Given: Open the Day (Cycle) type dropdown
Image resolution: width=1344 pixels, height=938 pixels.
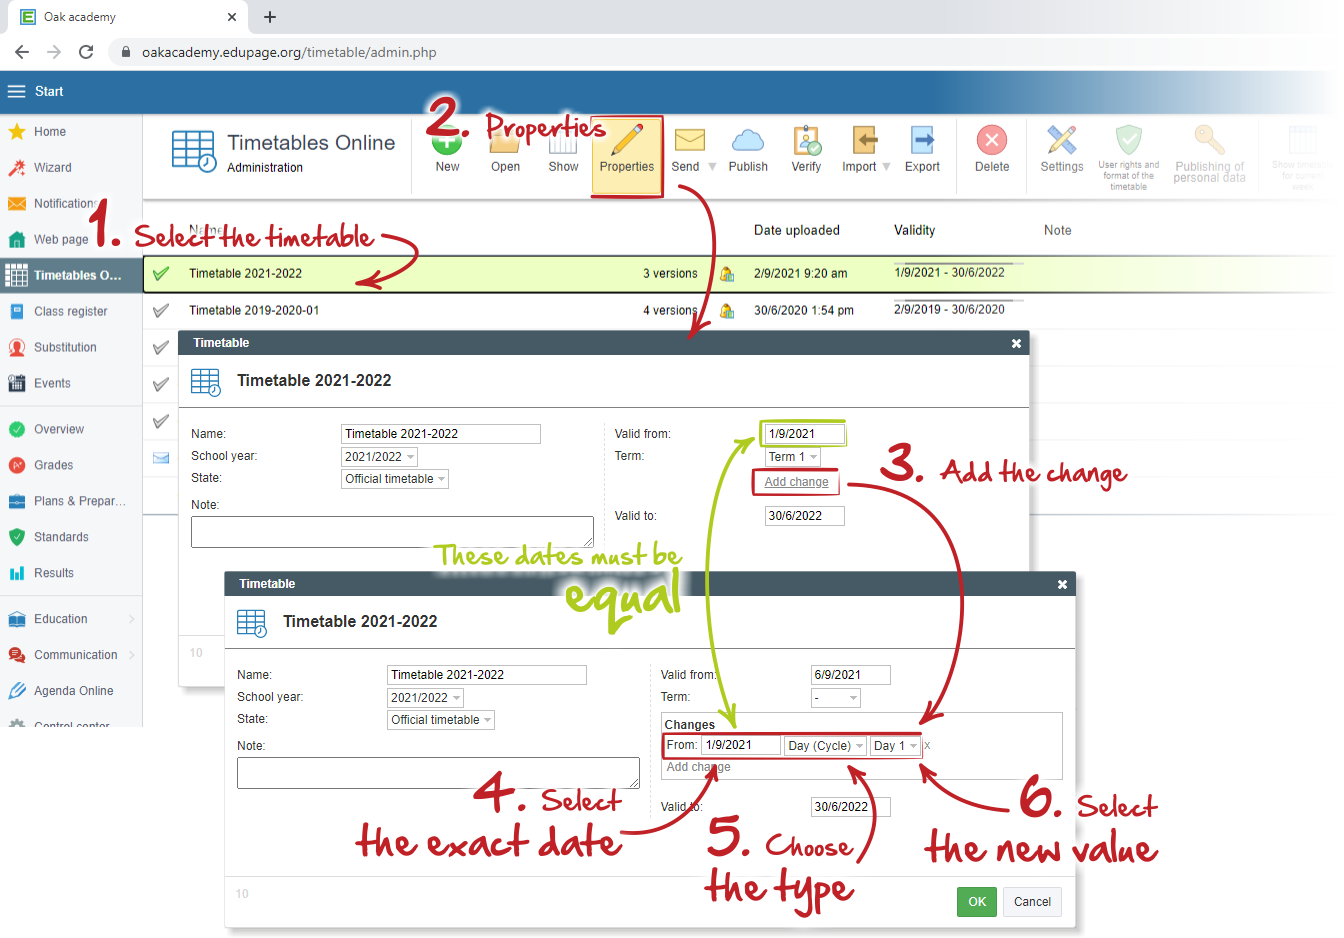Looking at the screenshot, I should pos(825,746).
